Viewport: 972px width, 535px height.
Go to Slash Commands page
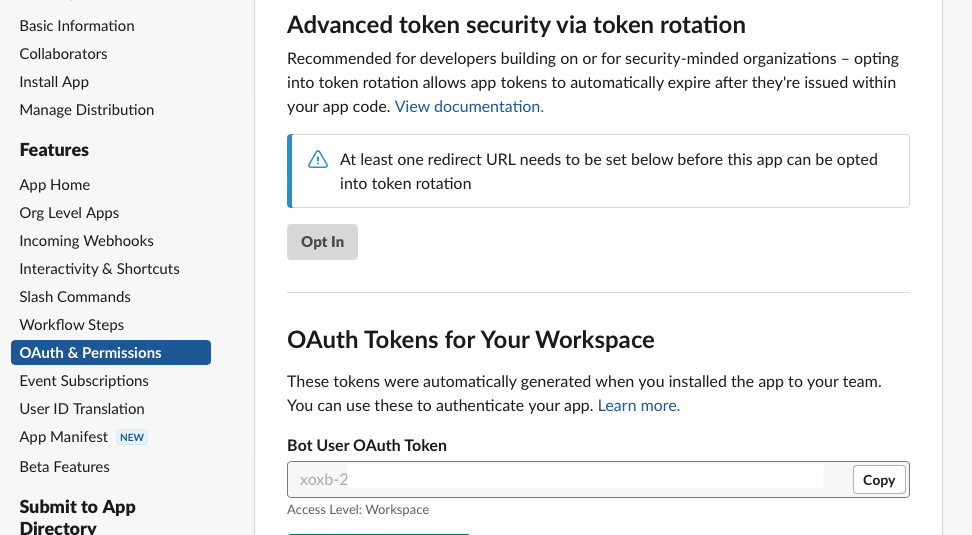point(75,297)
